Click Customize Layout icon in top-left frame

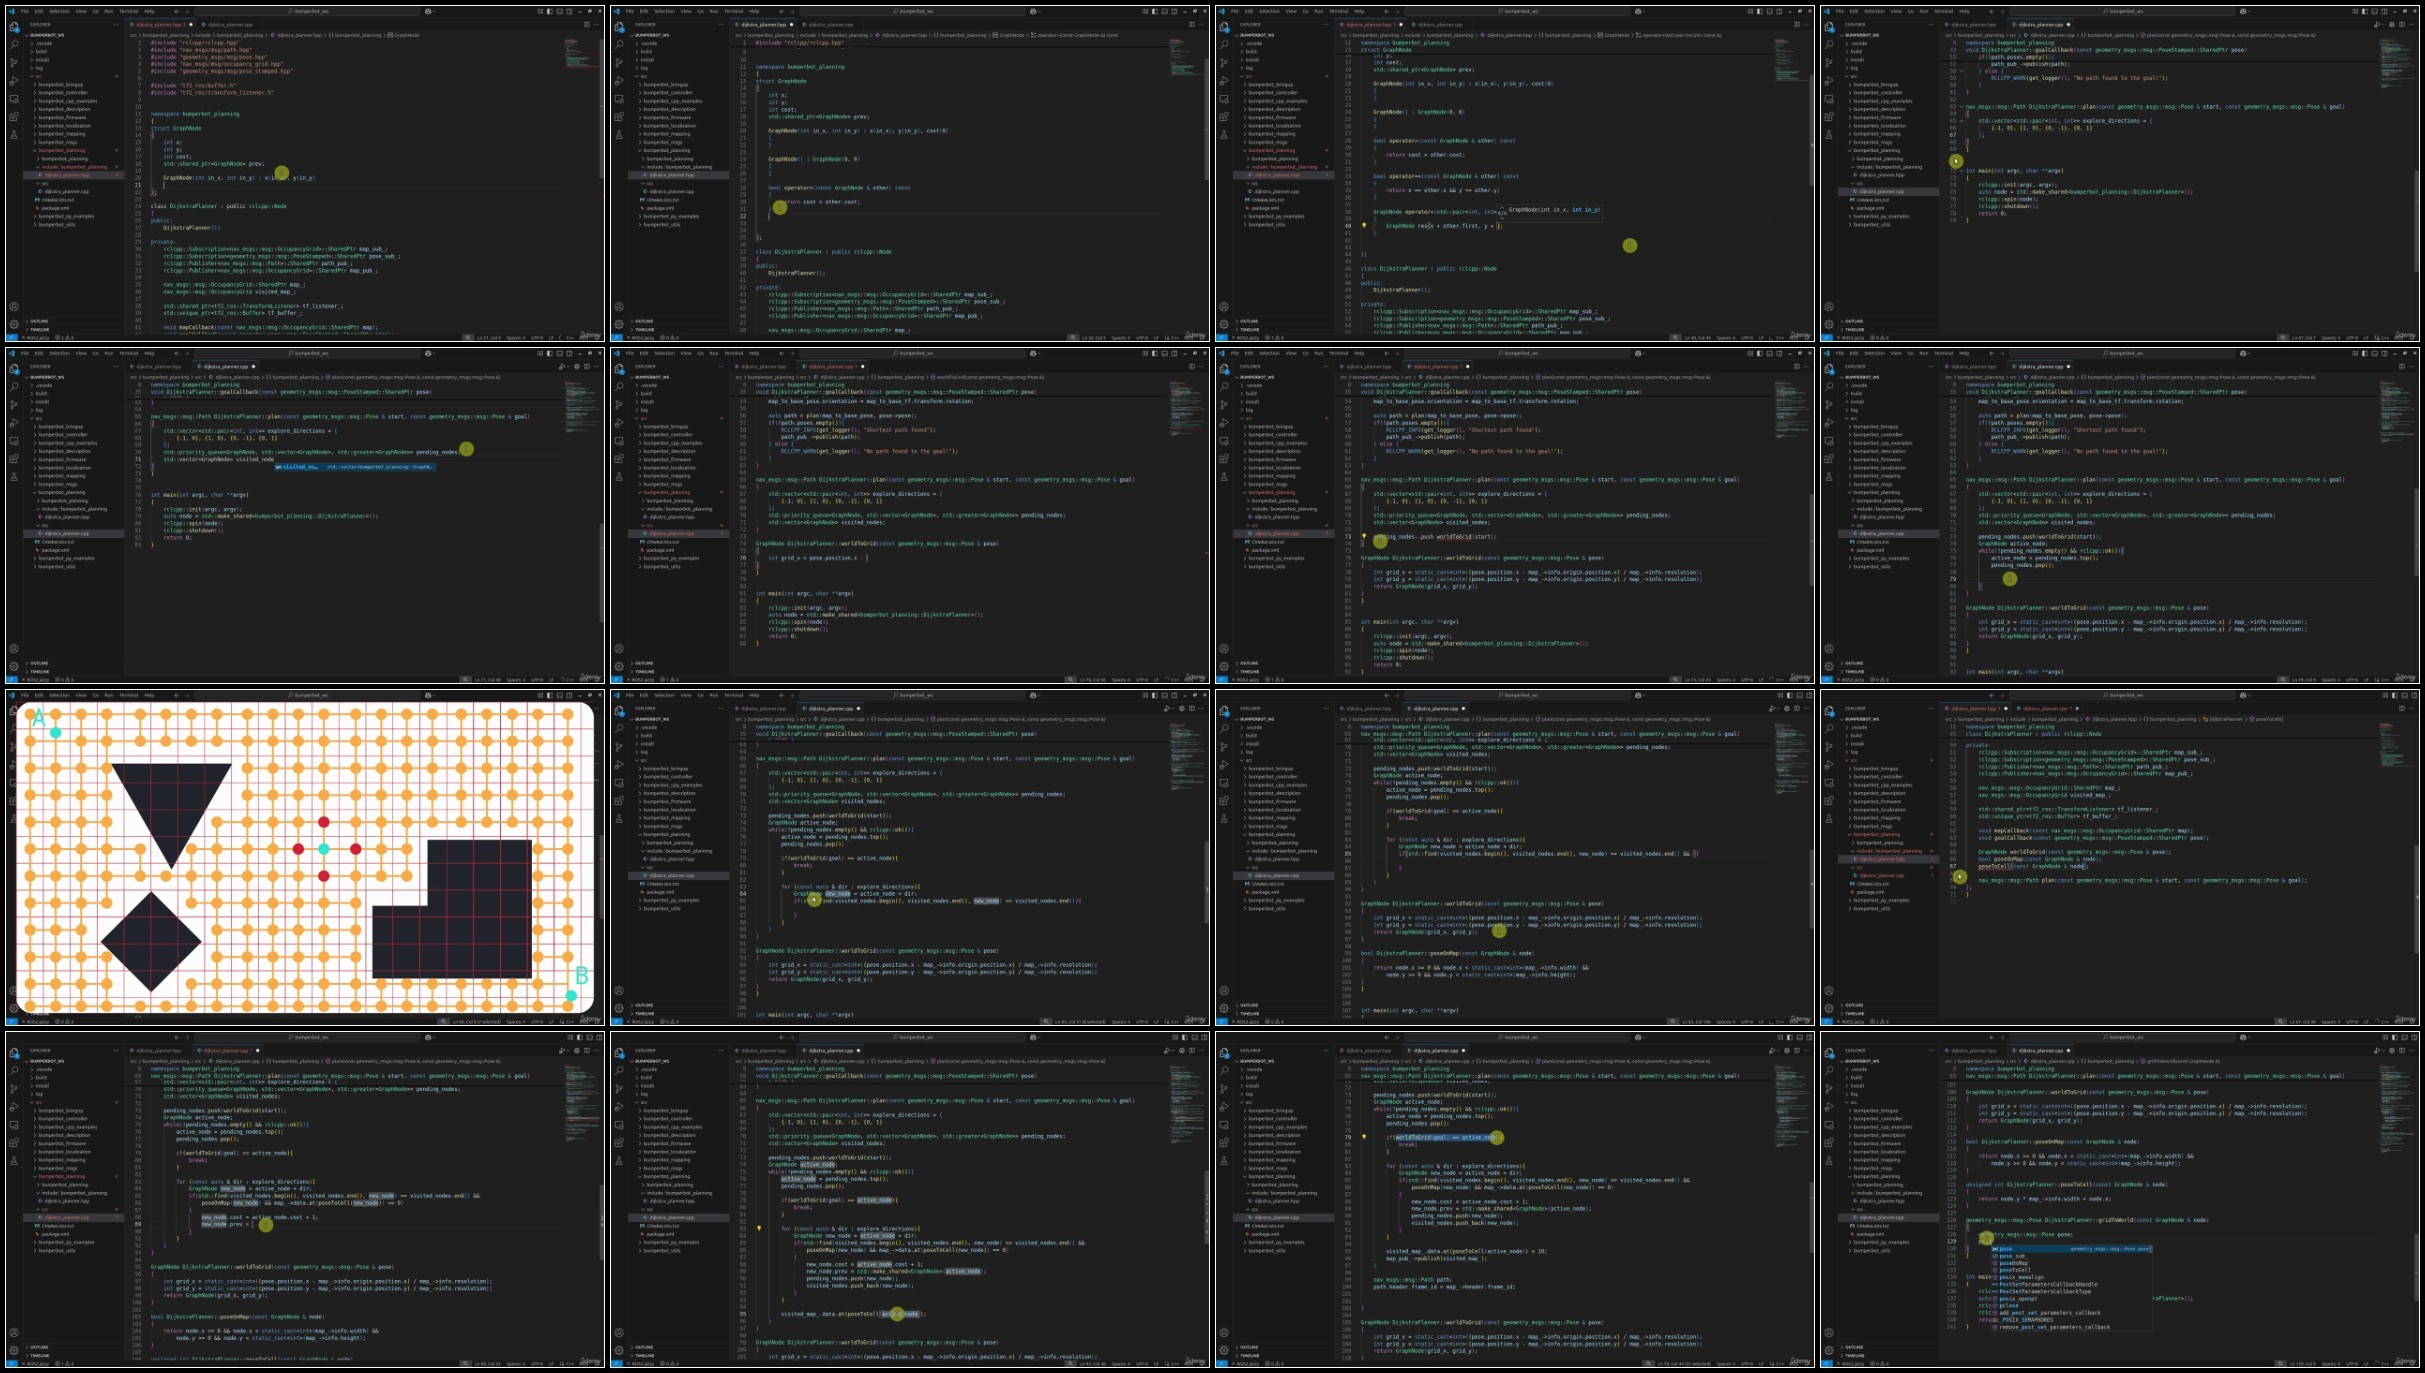[x=540, y=11]
